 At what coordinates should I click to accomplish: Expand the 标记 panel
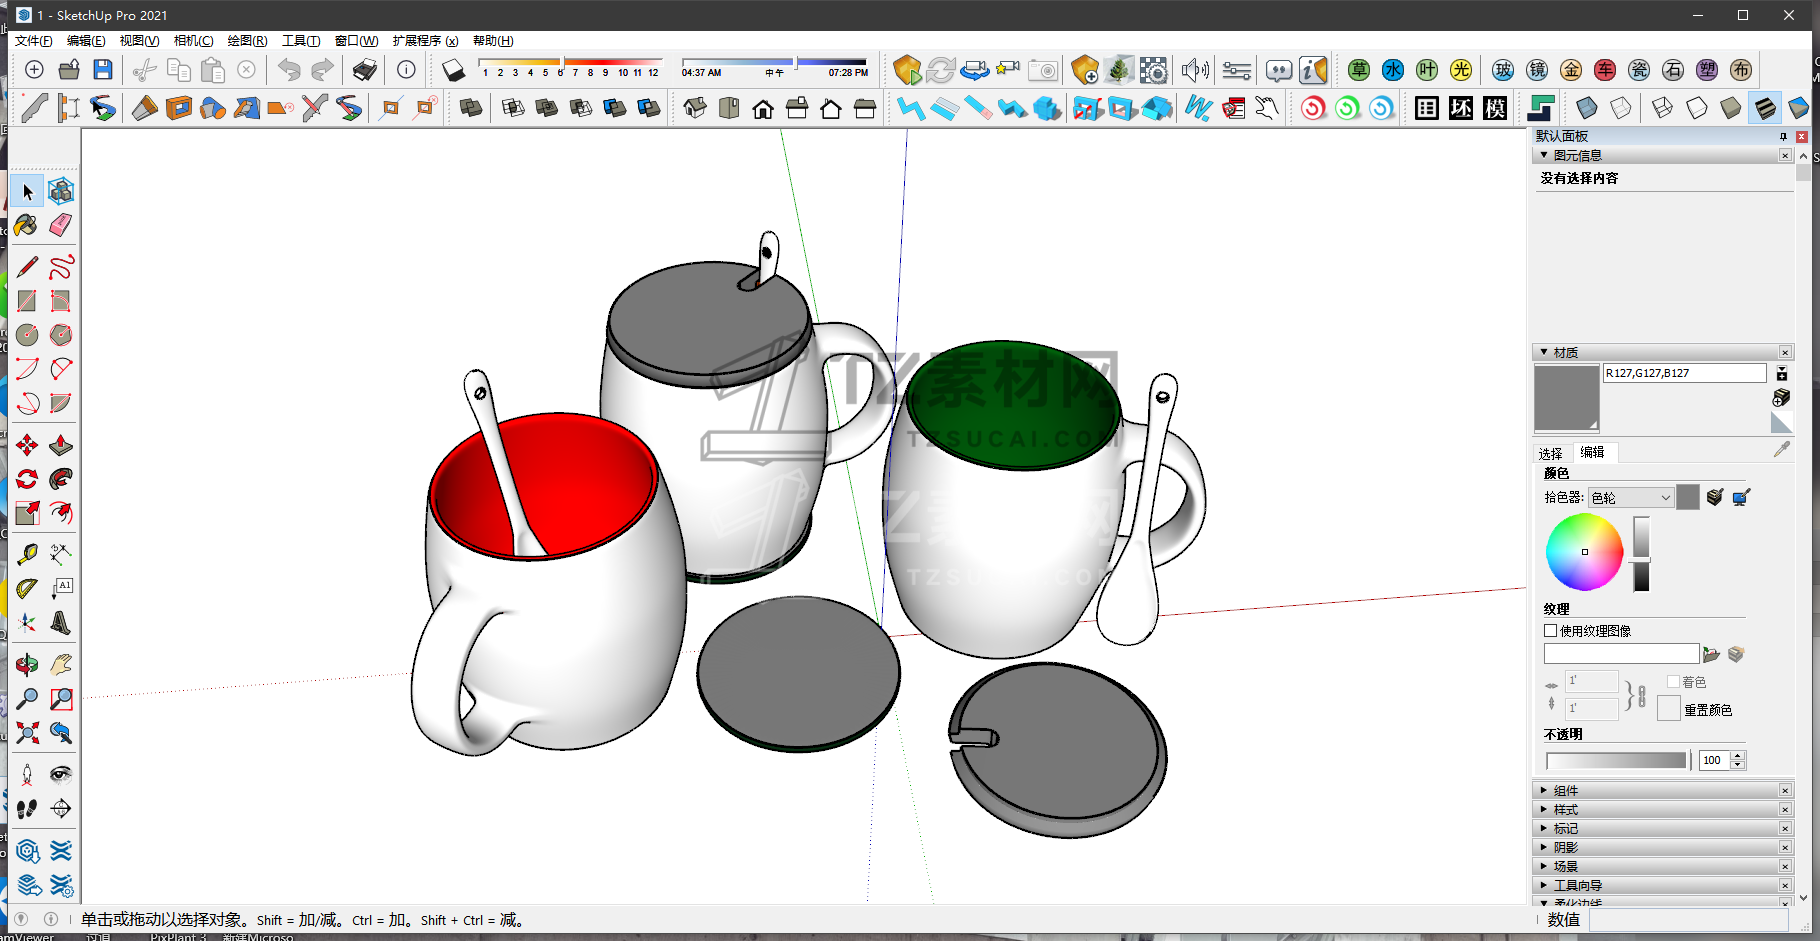pyautogui.click(x=1544, y=828)
